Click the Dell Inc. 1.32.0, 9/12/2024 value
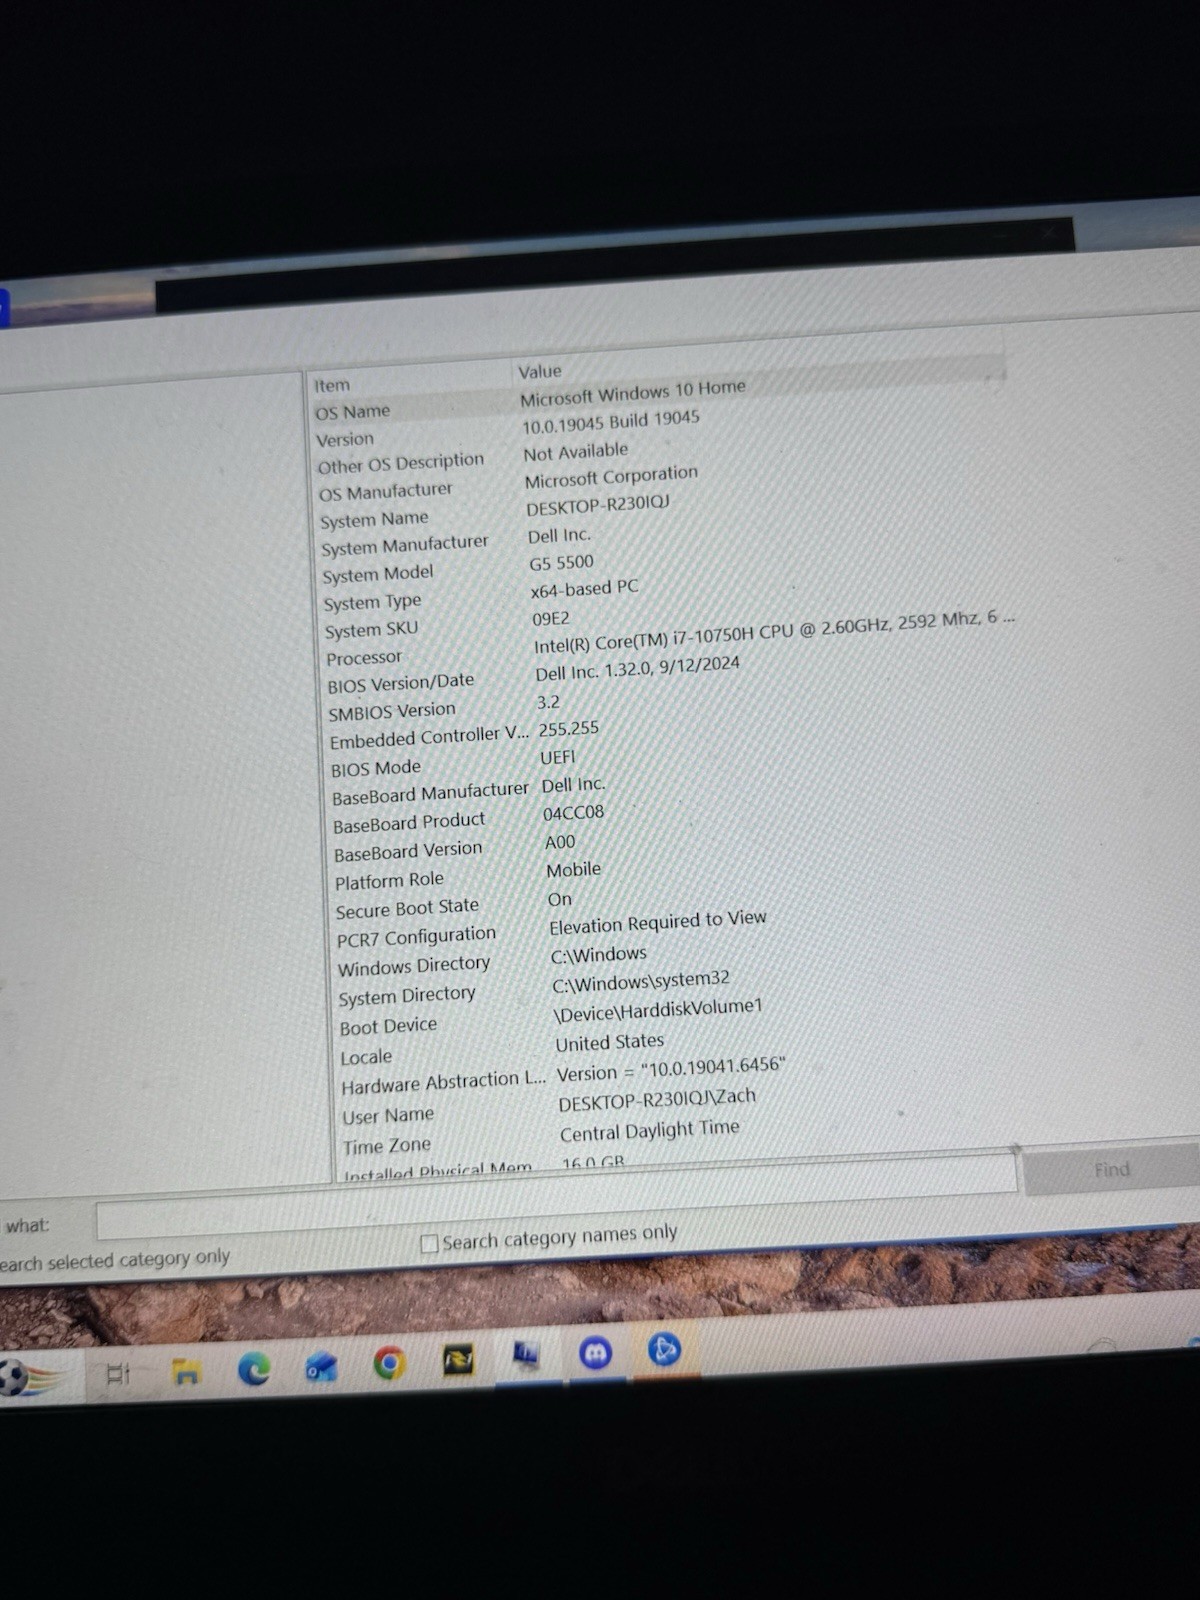1200x1600 pixels. (x=637, y=668)
